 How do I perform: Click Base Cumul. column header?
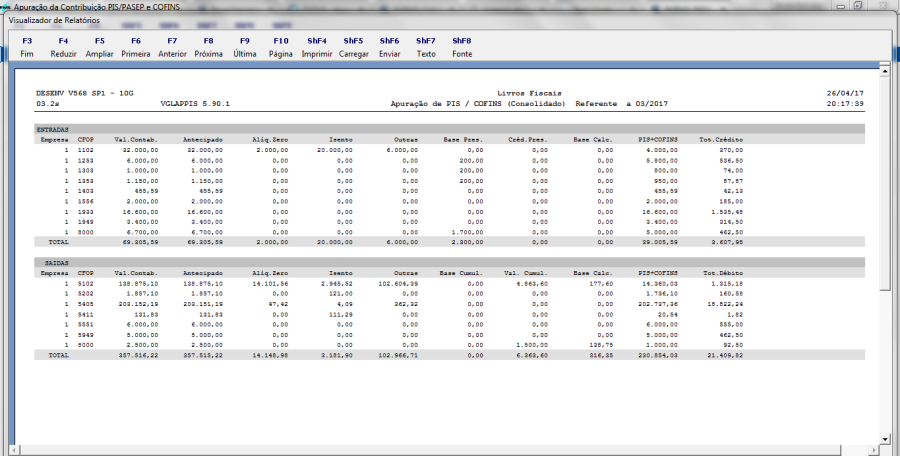click(x=461, y=273)
